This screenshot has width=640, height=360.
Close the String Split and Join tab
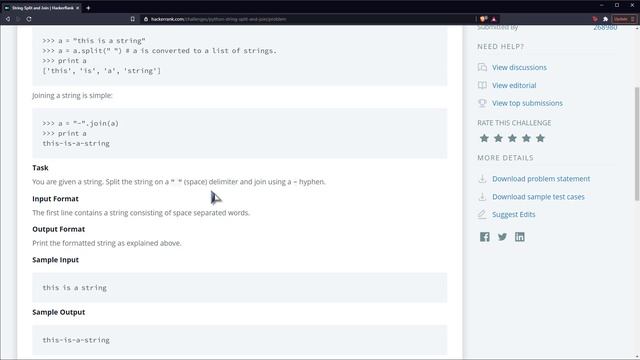[x=78, y=8]
